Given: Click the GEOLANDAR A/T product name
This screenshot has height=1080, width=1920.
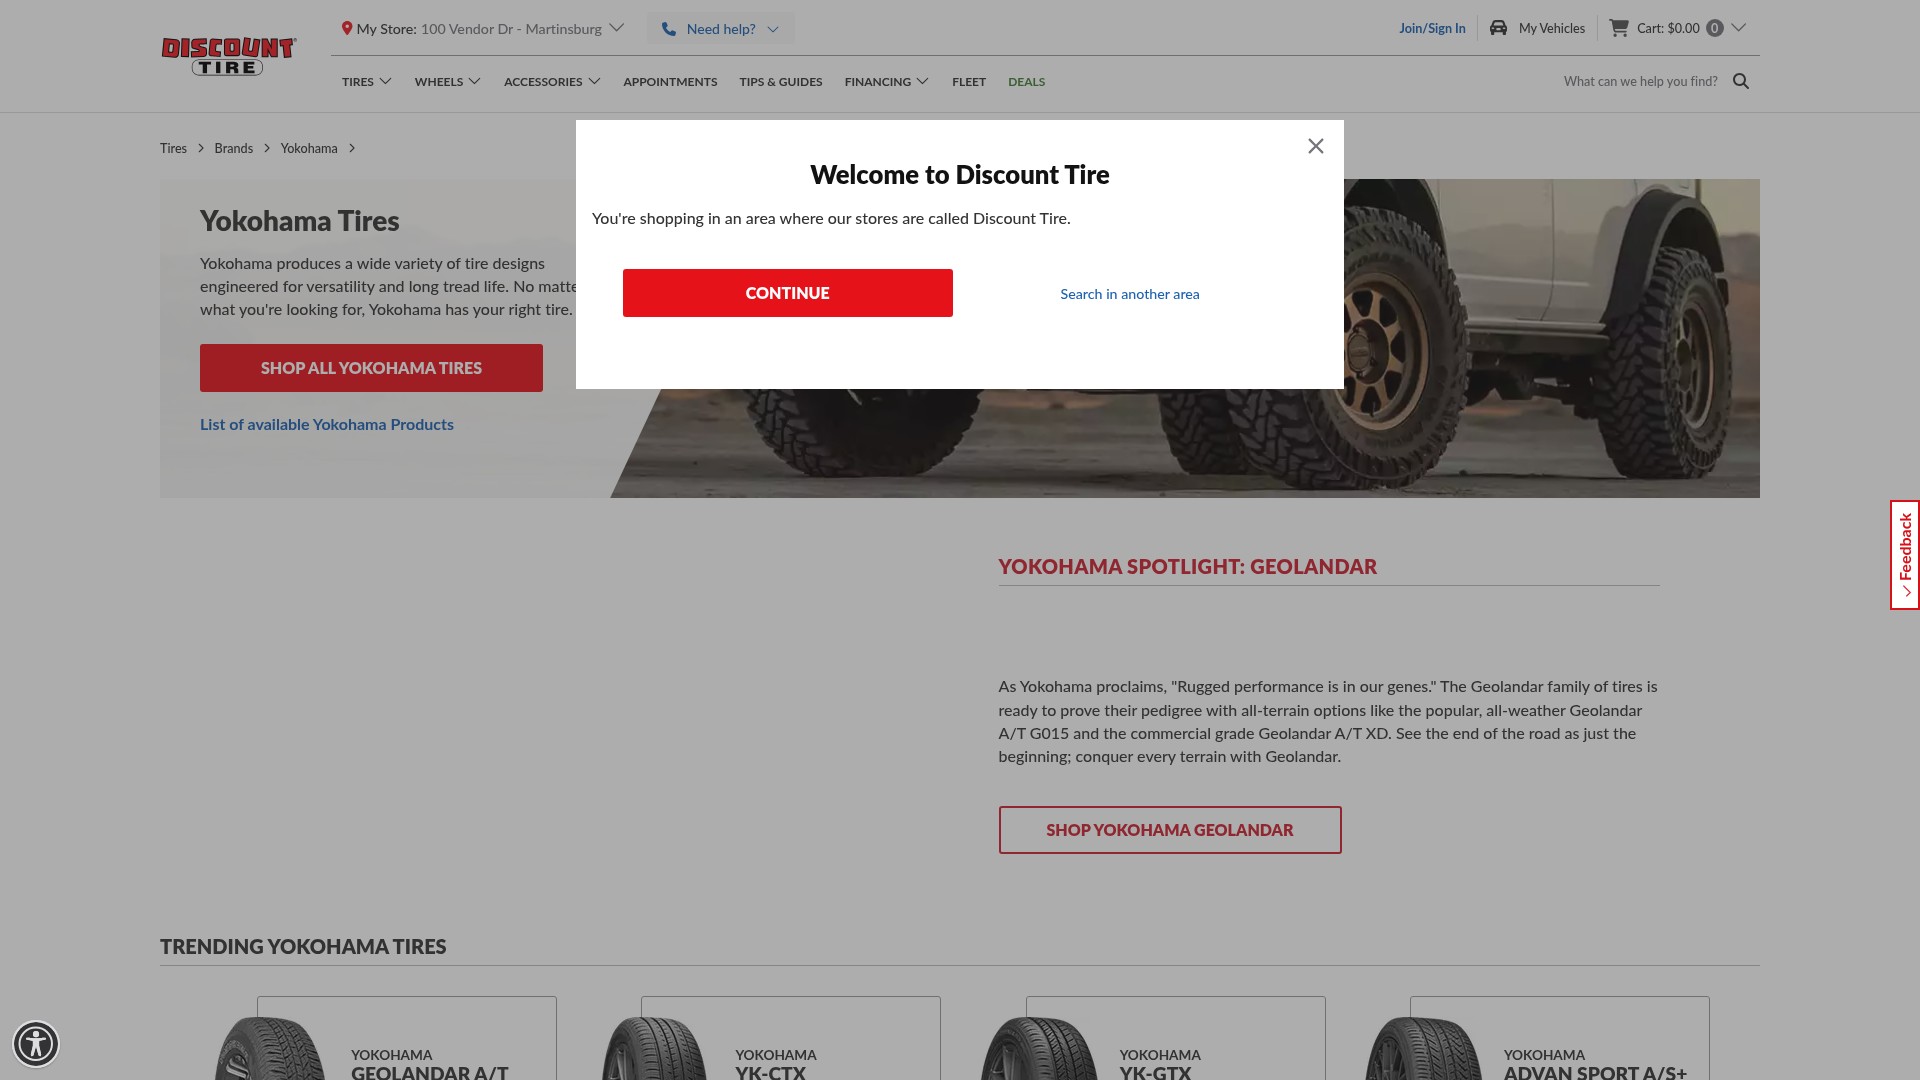Looking at the screenshot, I should tap(429, 1071).
